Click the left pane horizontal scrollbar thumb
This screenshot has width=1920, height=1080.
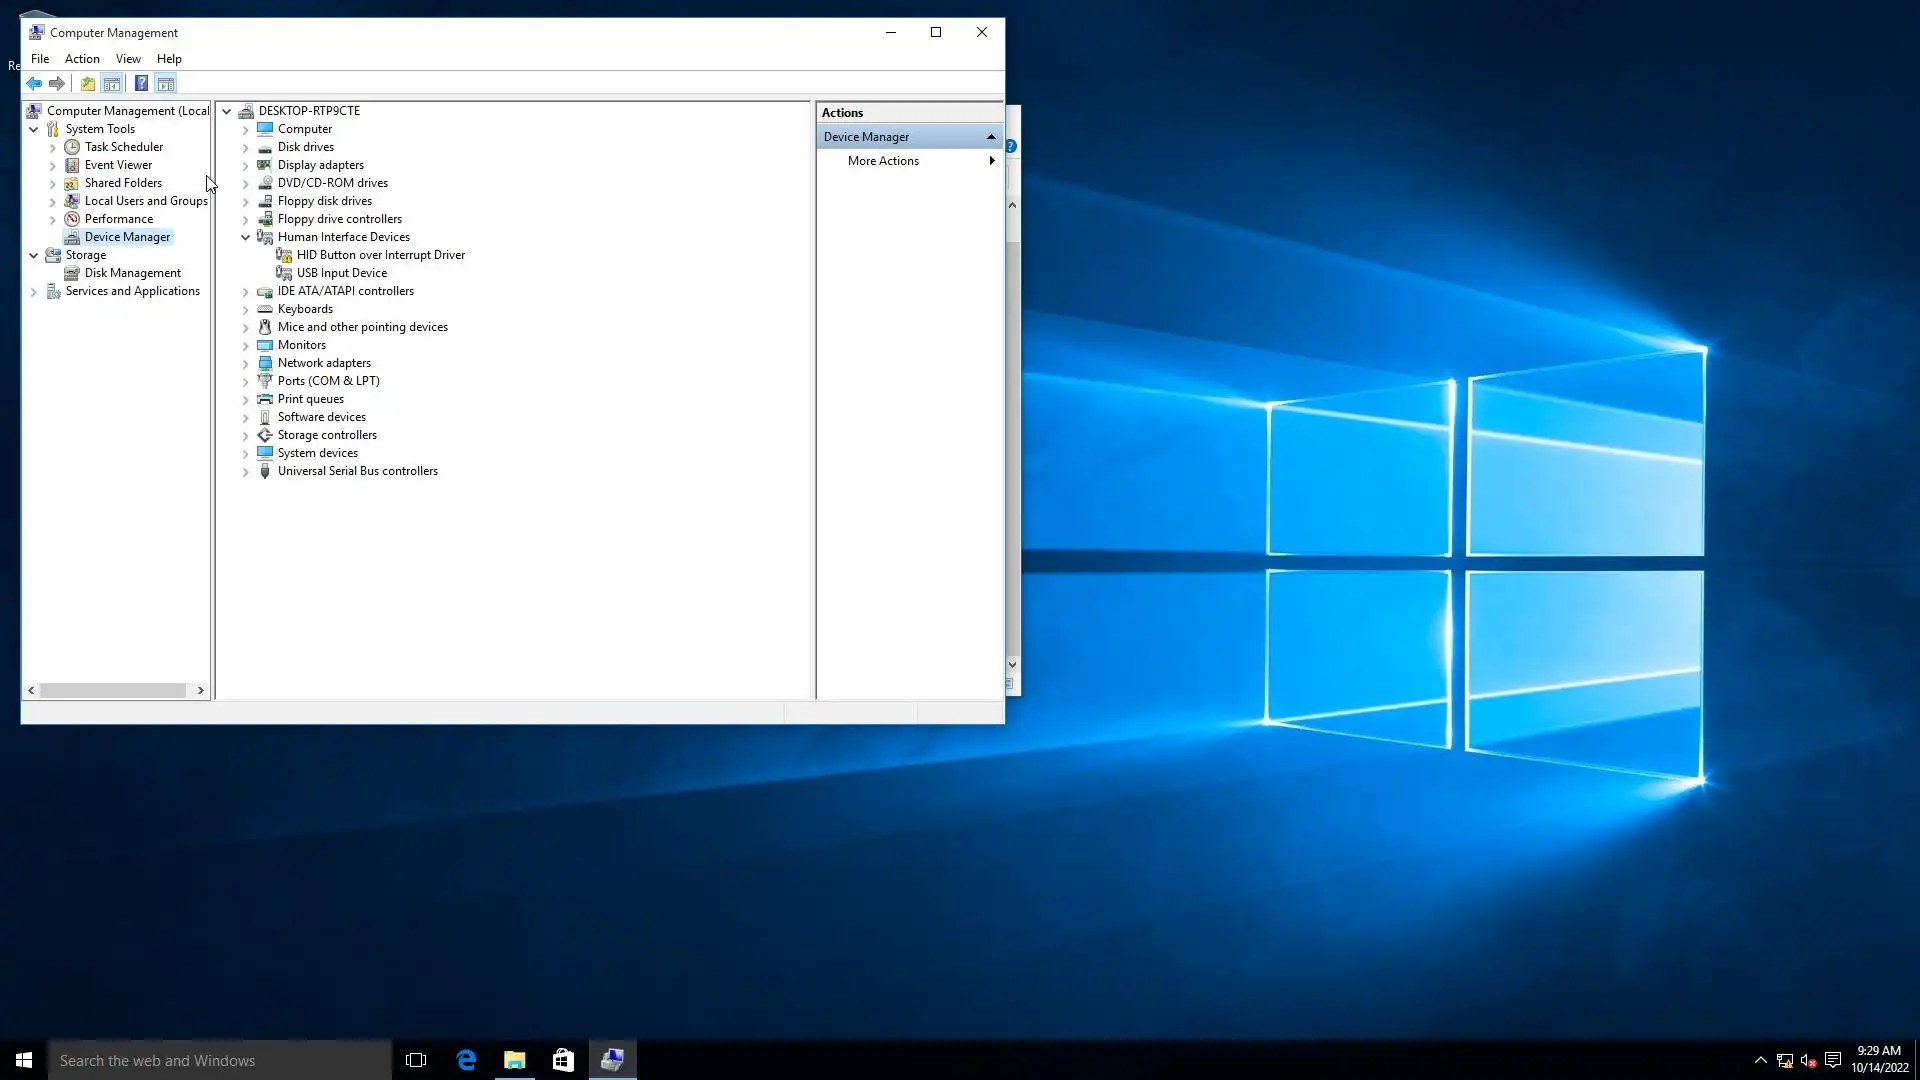[x=112, y=690]
